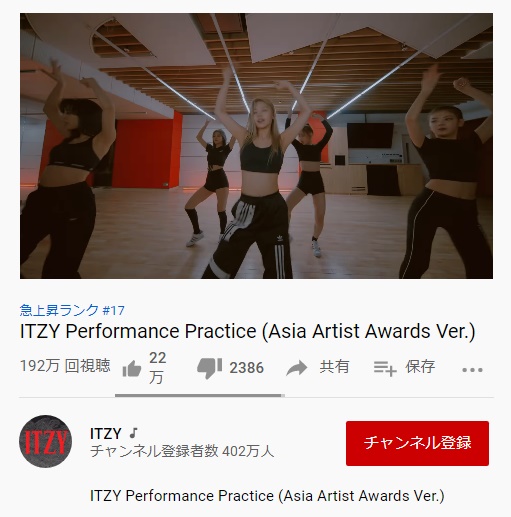Click the dance practice video player
This screenshot has width=511, height=517.
click(256, 146)
